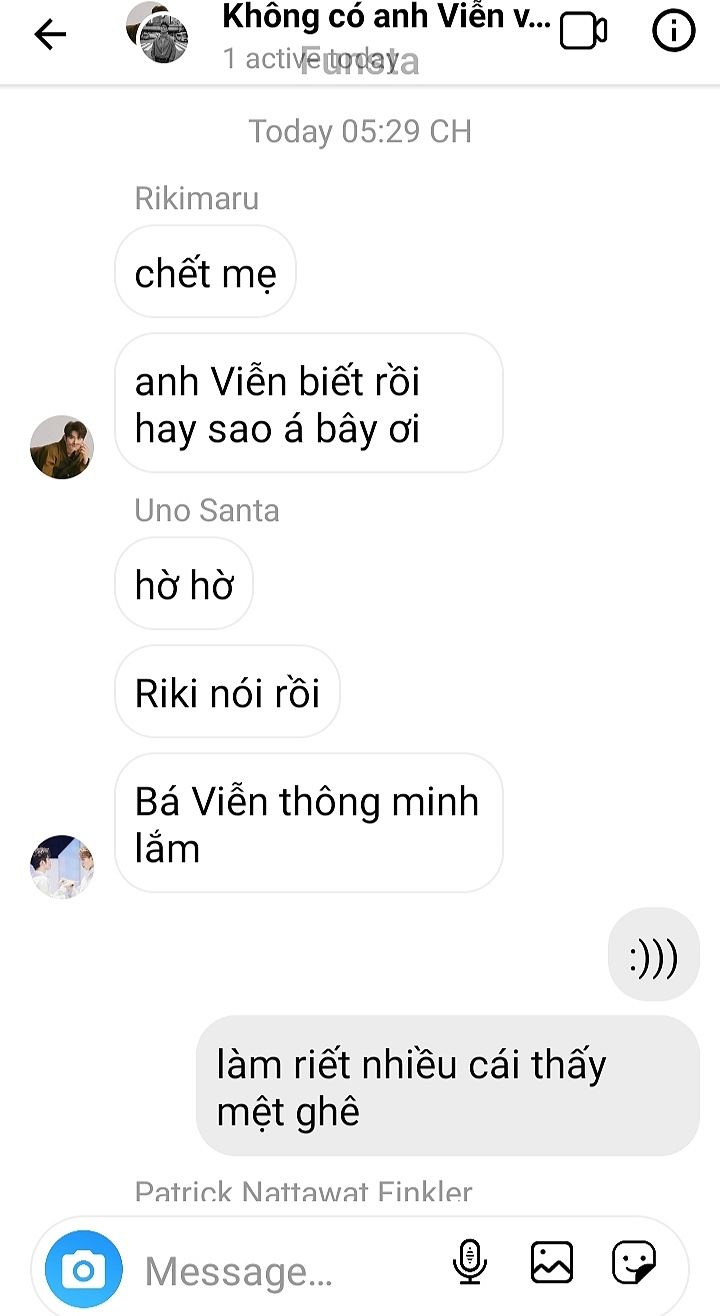Select the "anh Viễn biết rồi" message
Image resolution: width=720 pixels, height=1316 pixels.
(308, 404)
